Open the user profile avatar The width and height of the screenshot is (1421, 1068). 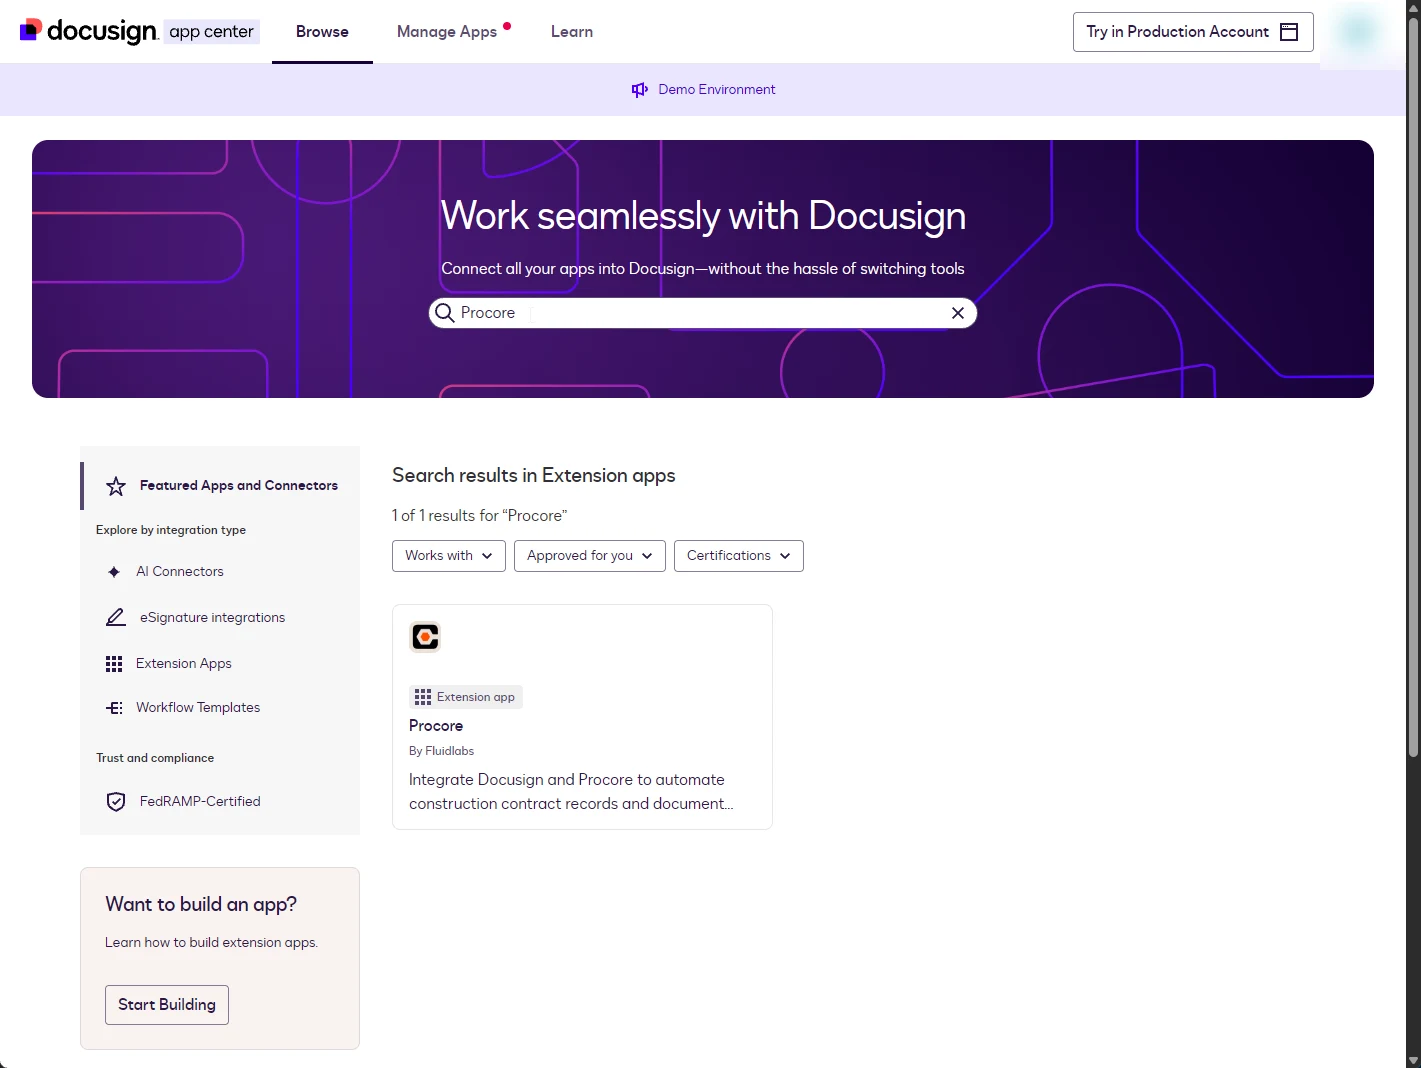1359,32
